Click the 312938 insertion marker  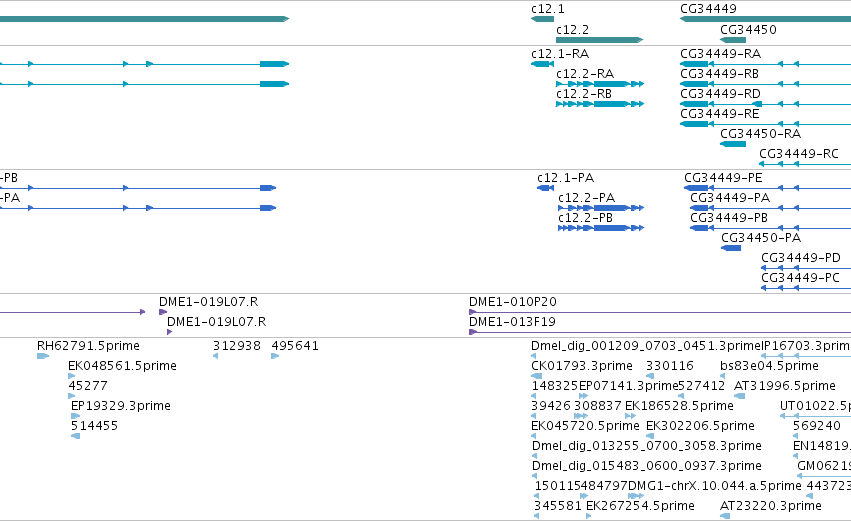(x=215, y=356)
